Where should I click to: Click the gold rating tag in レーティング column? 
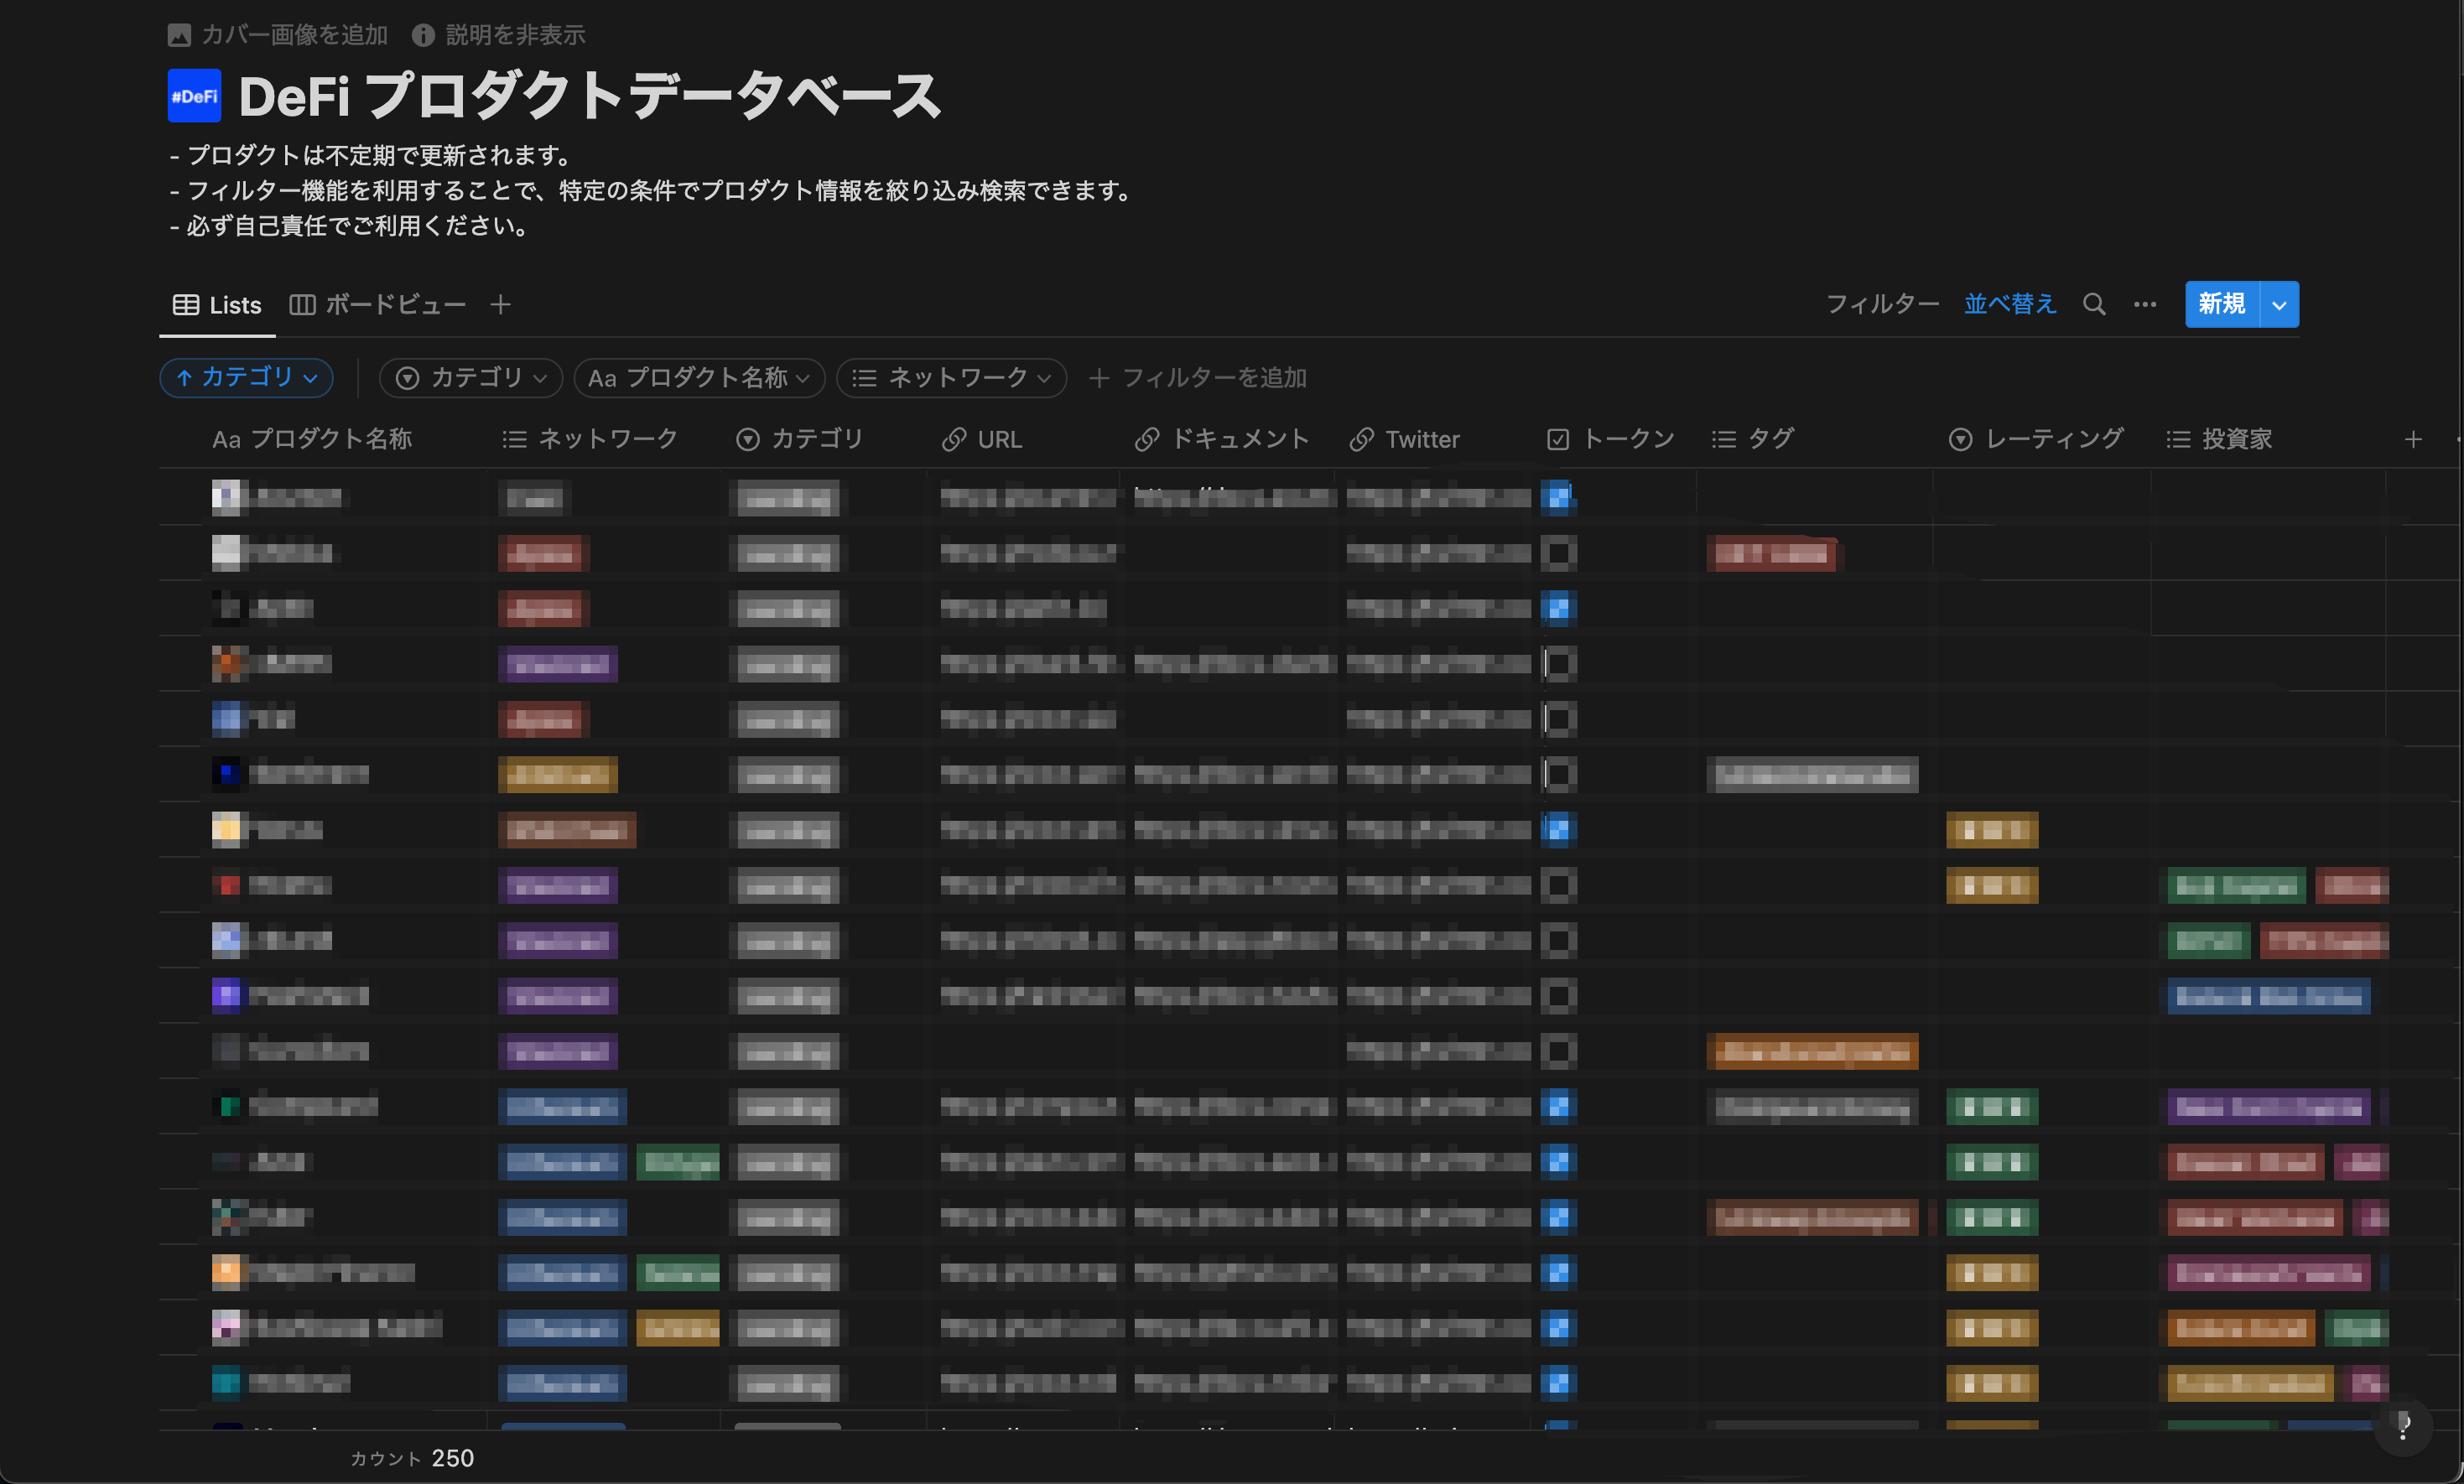click(x=1991, y=830)
